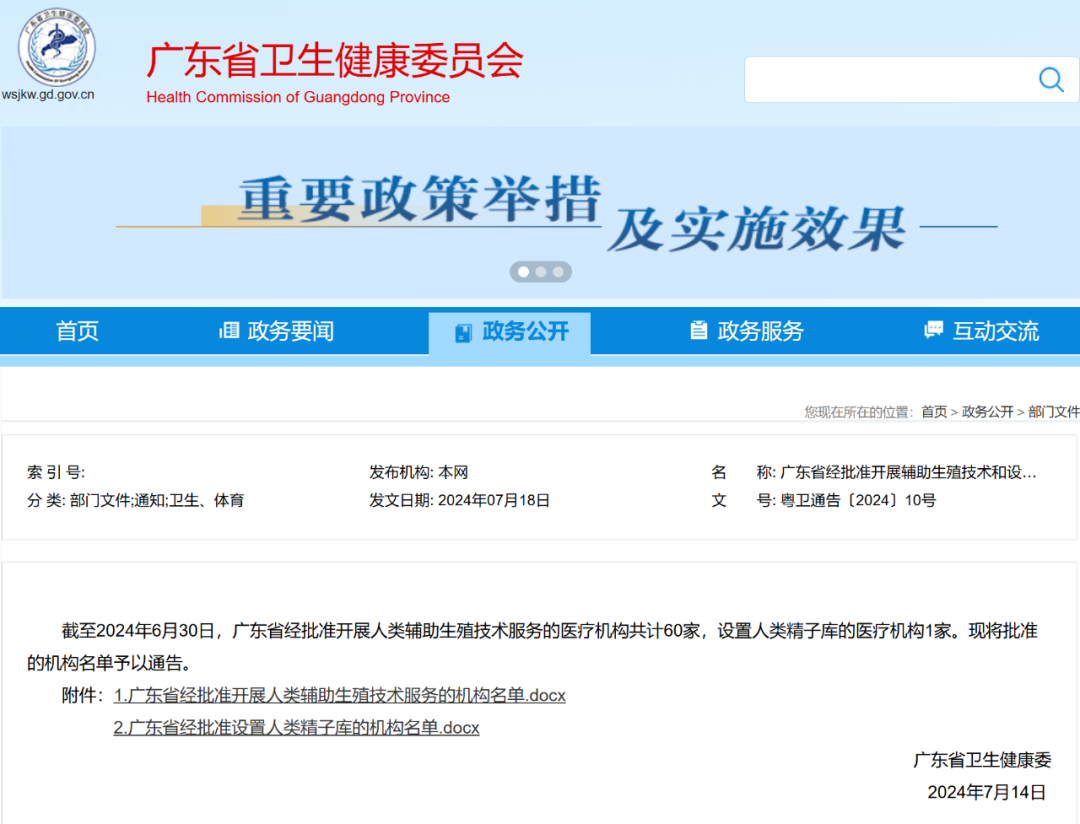Click the truncated document title after 名称

click(x=908, y=473)
